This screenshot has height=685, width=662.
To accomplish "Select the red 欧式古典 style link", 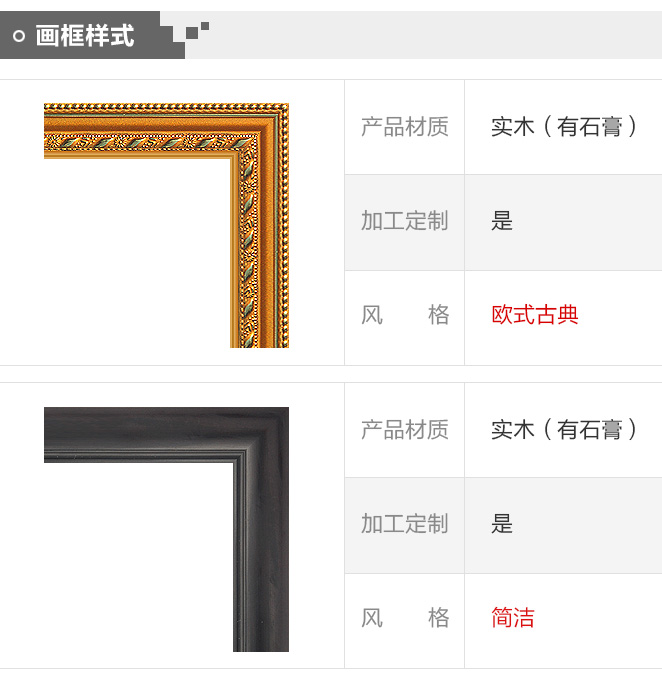I will pyautogui.click(x=535, y=315).
